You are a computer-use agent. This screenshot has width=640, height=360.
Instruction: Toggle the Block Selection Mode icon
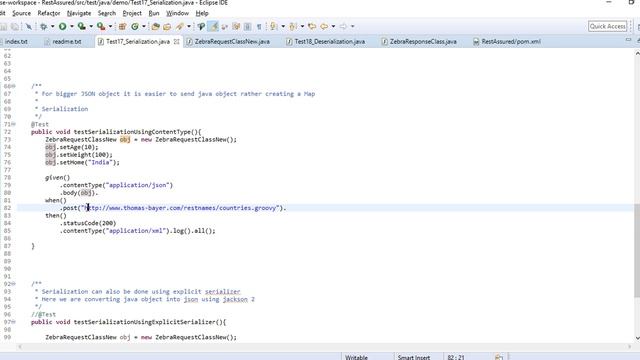point(247,27)
